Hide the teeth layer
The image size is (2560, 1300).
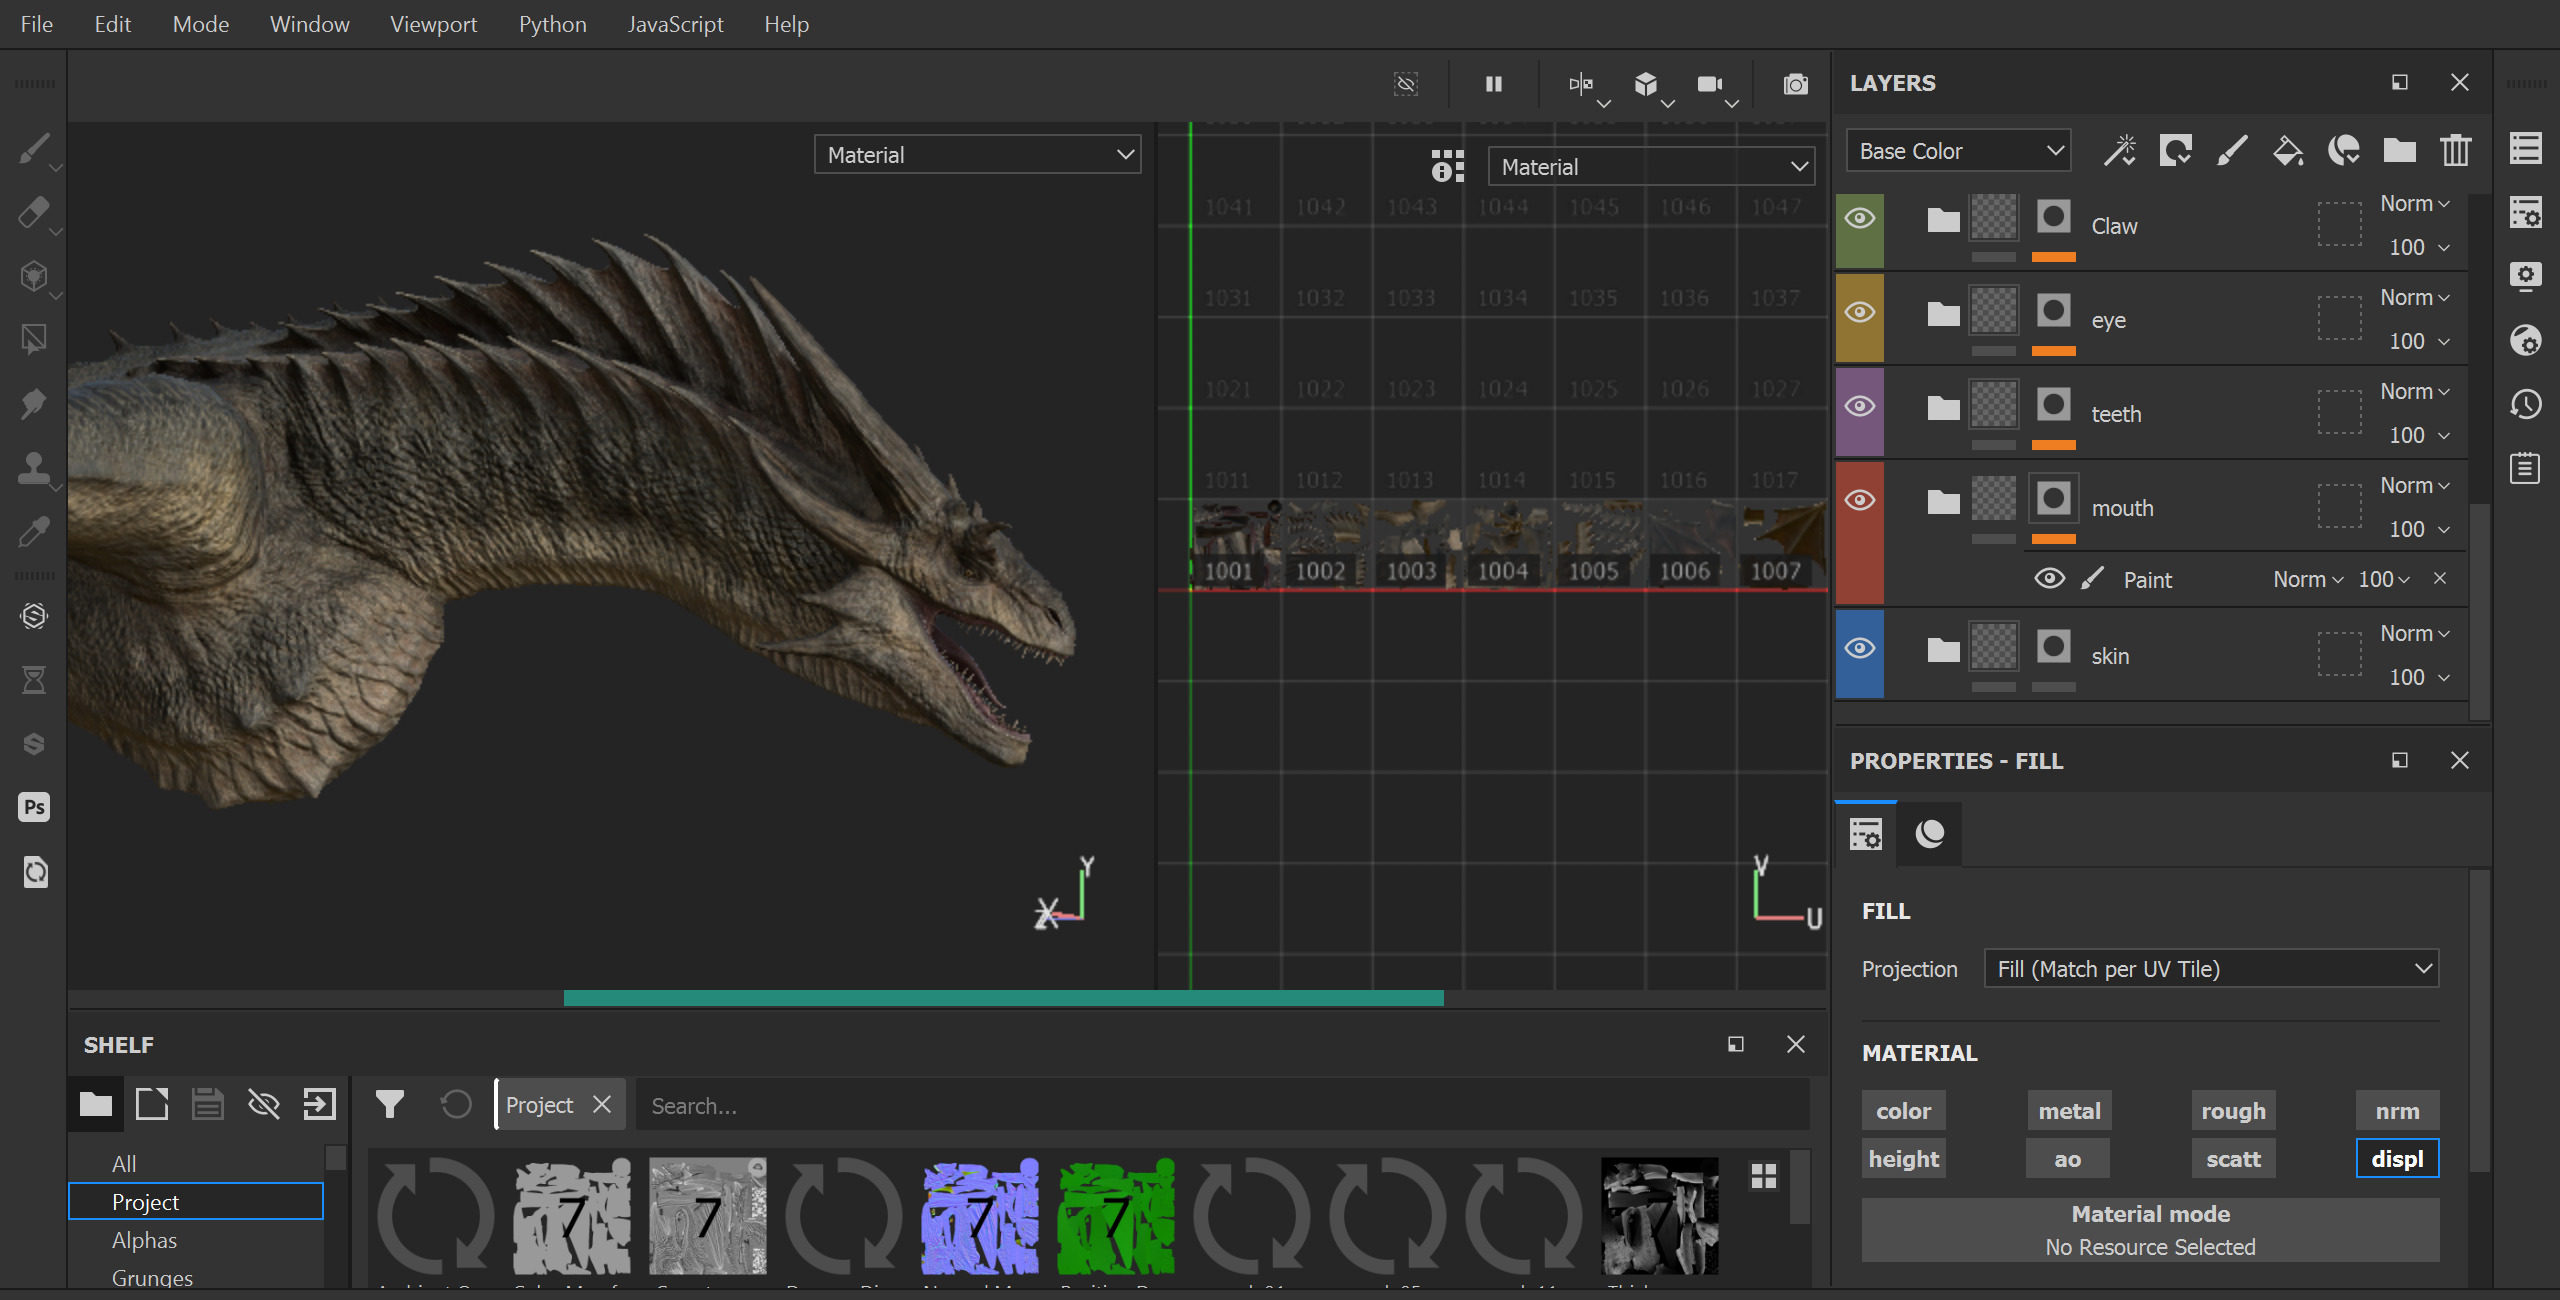(1859, 406)
